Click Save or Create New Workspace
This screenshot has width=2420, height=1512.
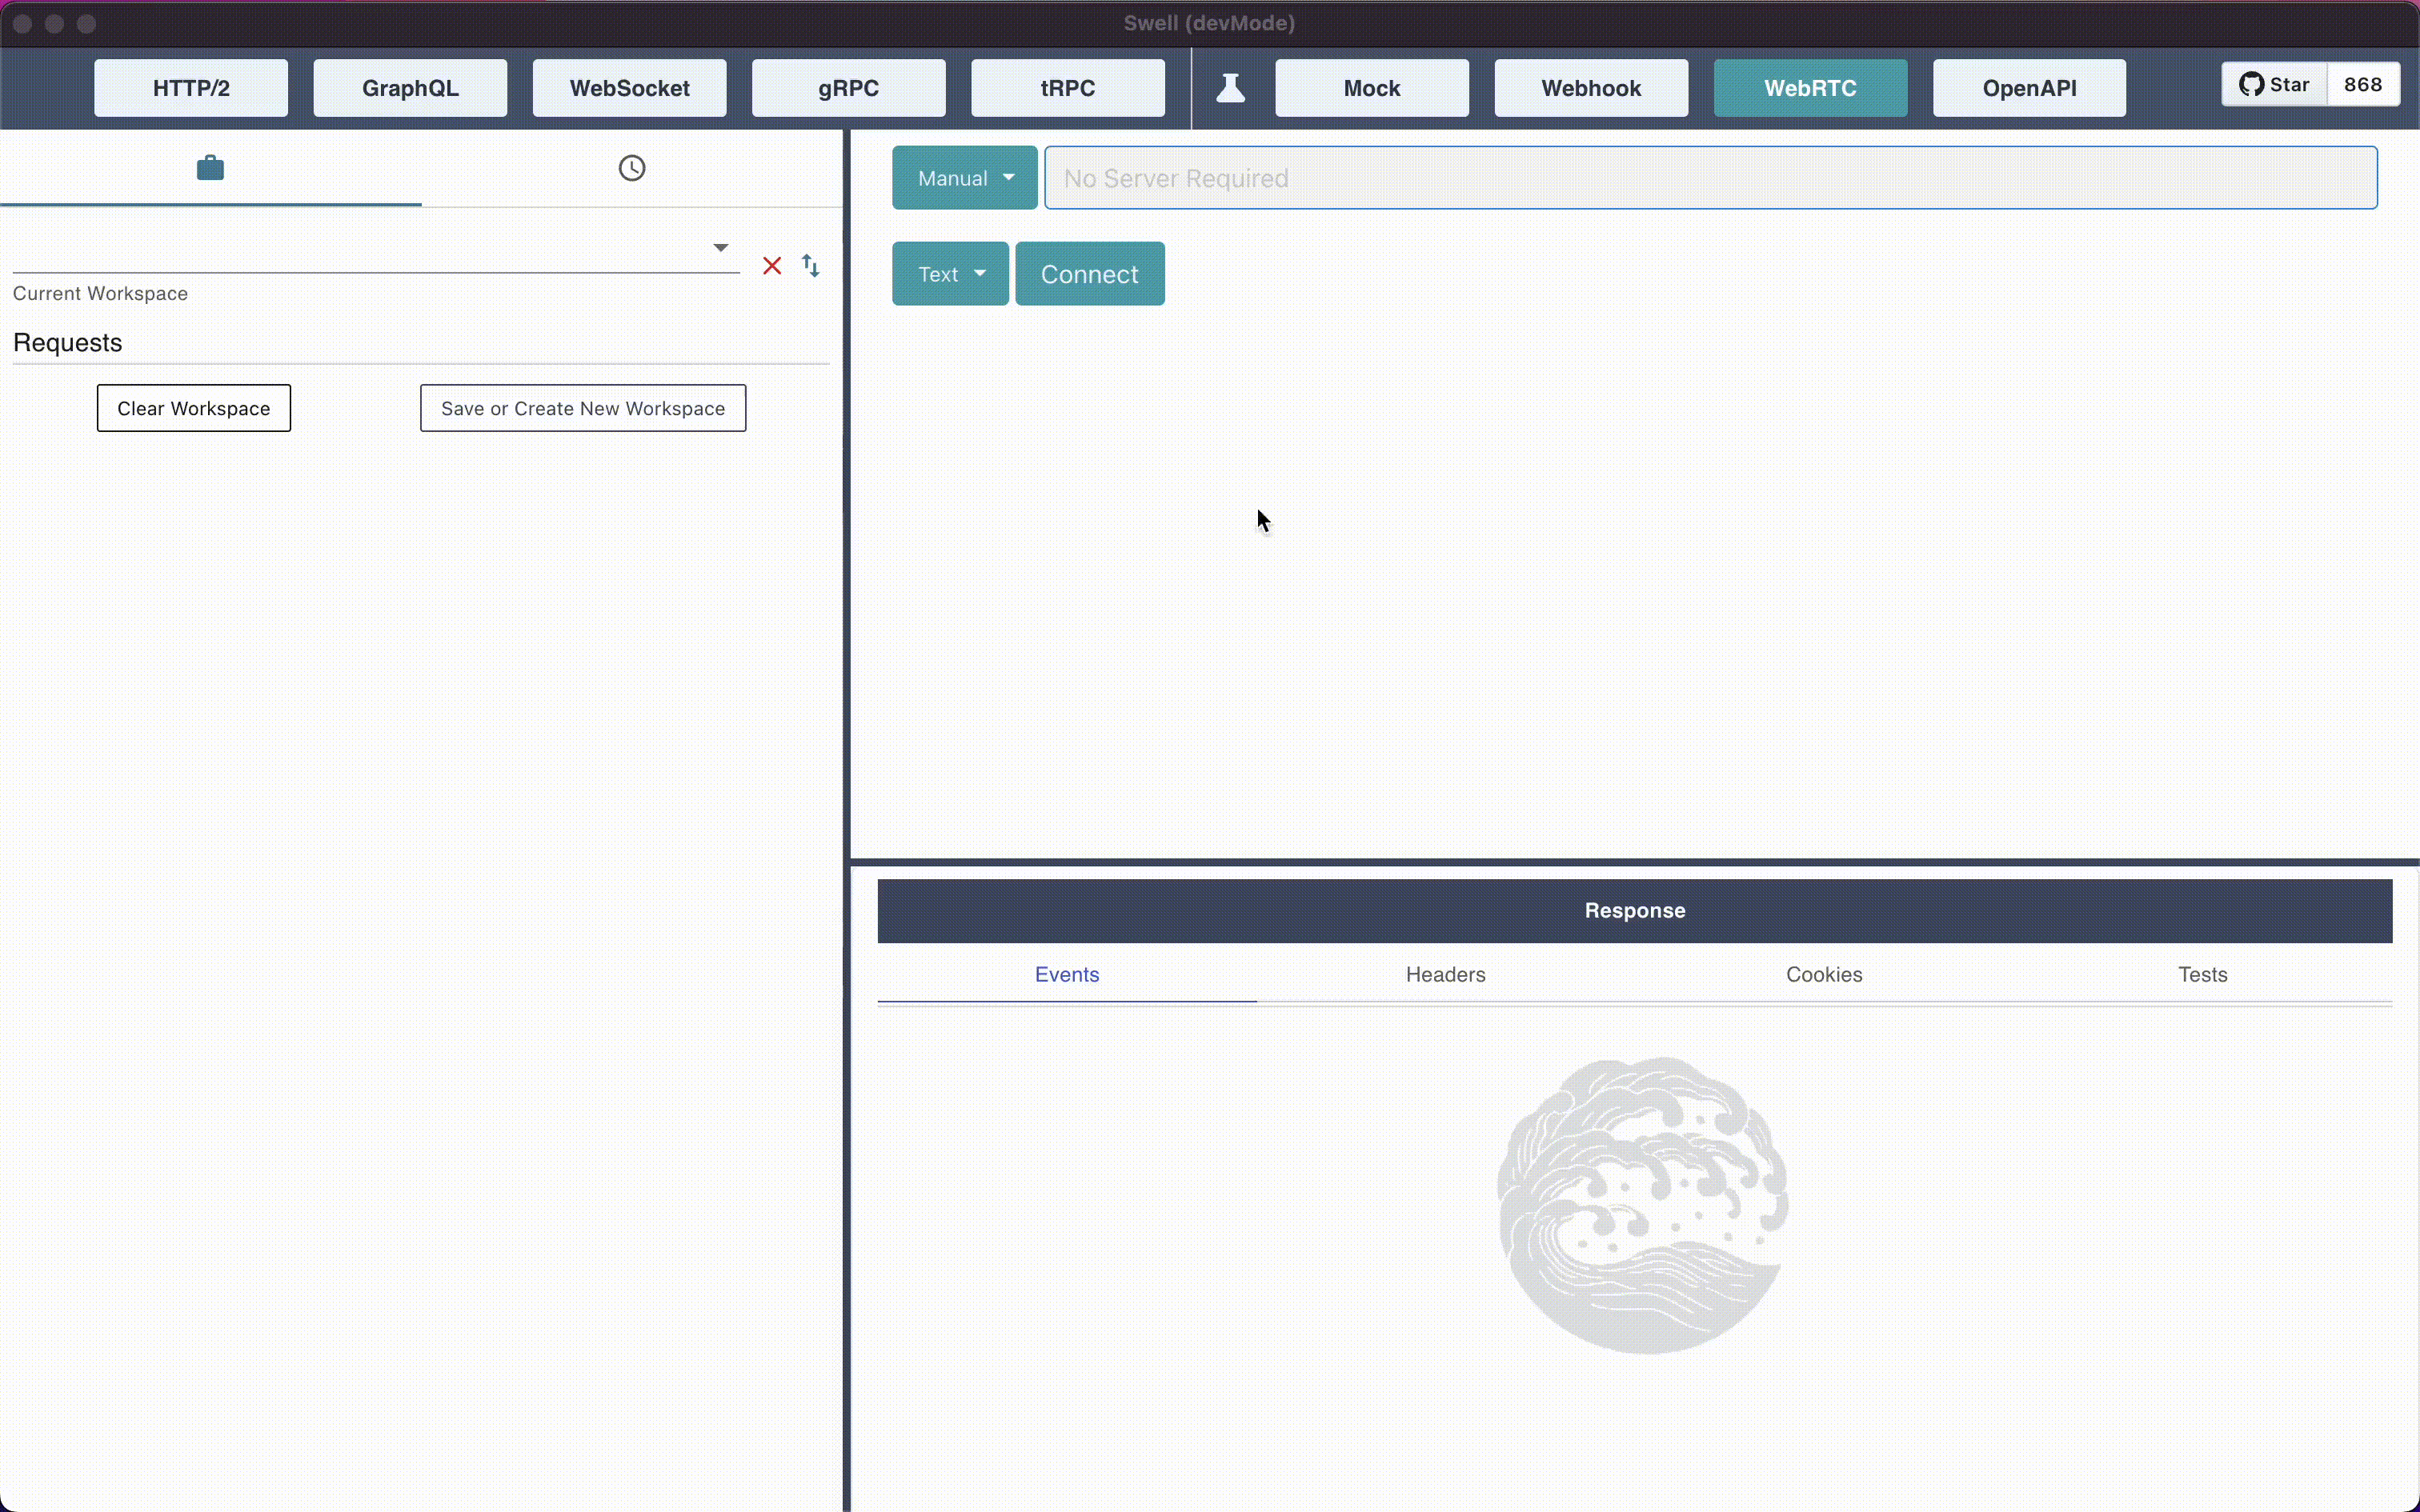pos(583,408)
